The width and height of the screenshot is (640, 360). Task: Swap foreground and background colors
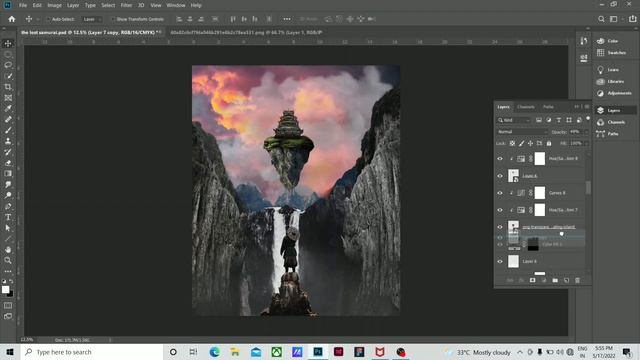pos(11,281)
